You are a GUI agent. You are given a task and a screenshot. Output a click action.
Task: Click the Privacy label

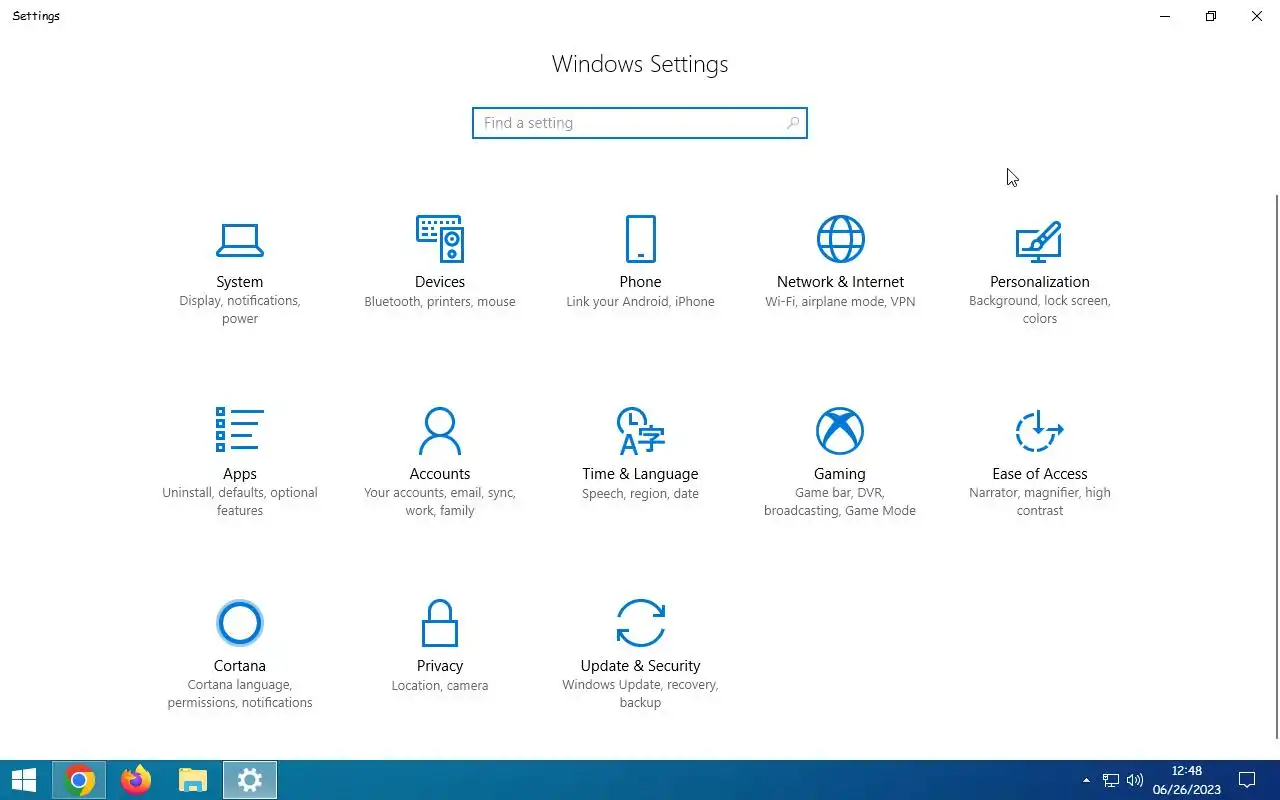(x=440, y=666)
